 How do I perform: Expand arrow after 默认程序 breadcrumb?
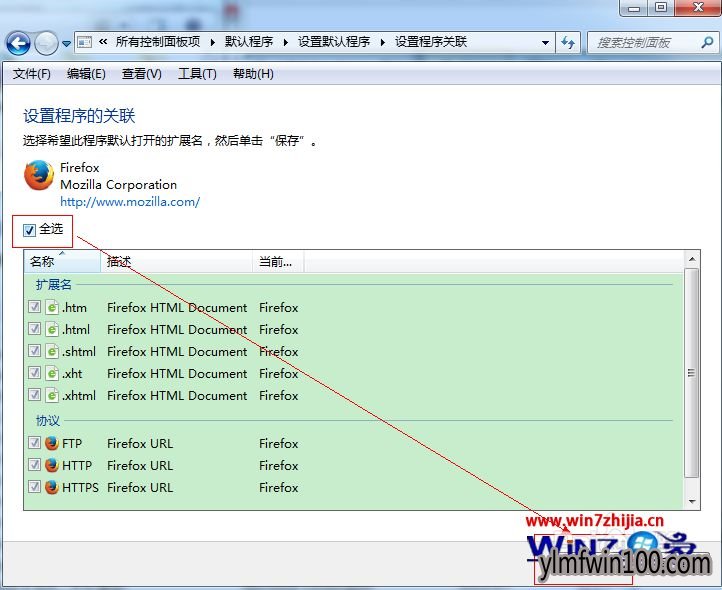pyautogui.click(x=285, y=42)
